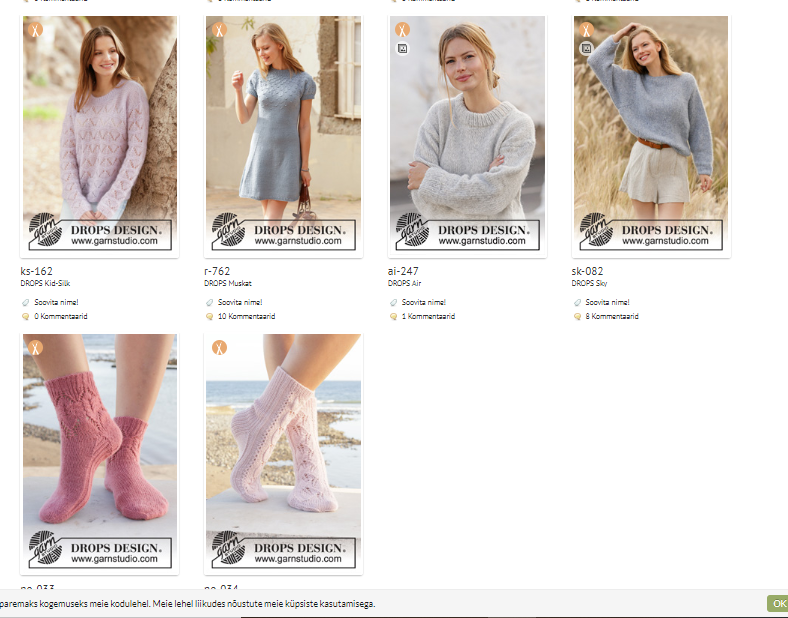Click comment bubble icon under ai-247
The image size is (788, 618).
(x=393, y=317)
